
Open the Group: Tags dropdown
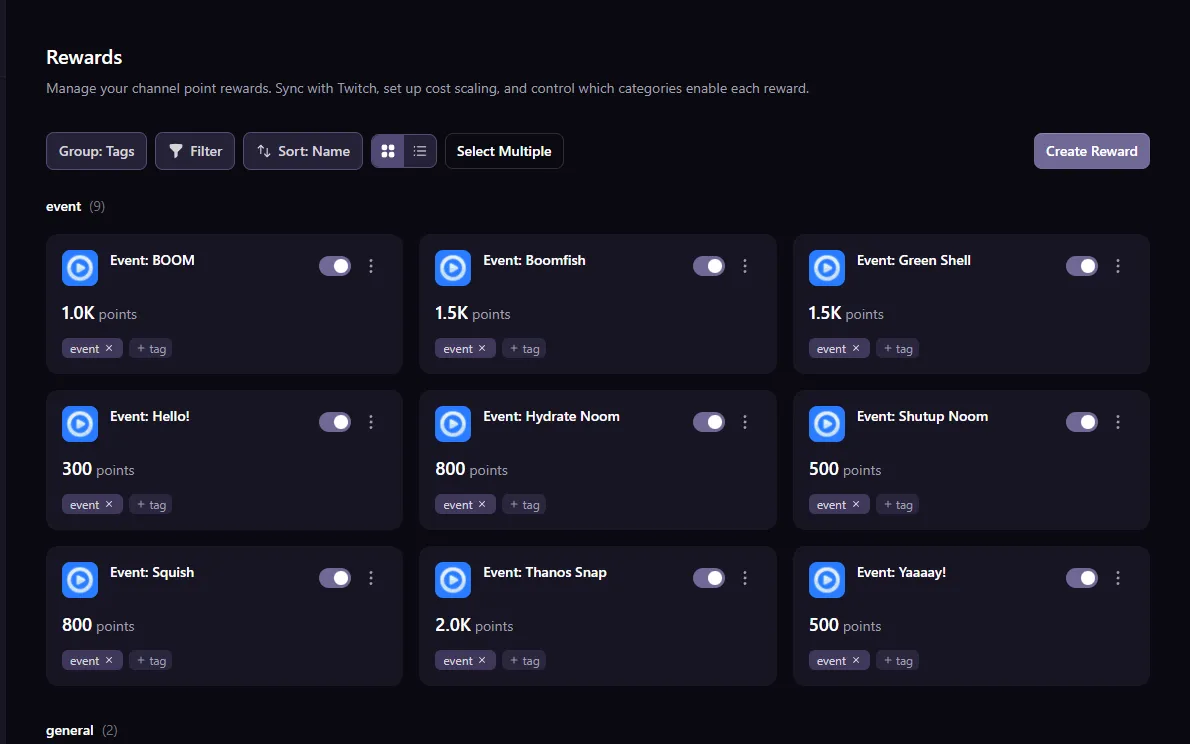[x=96, y=150]
